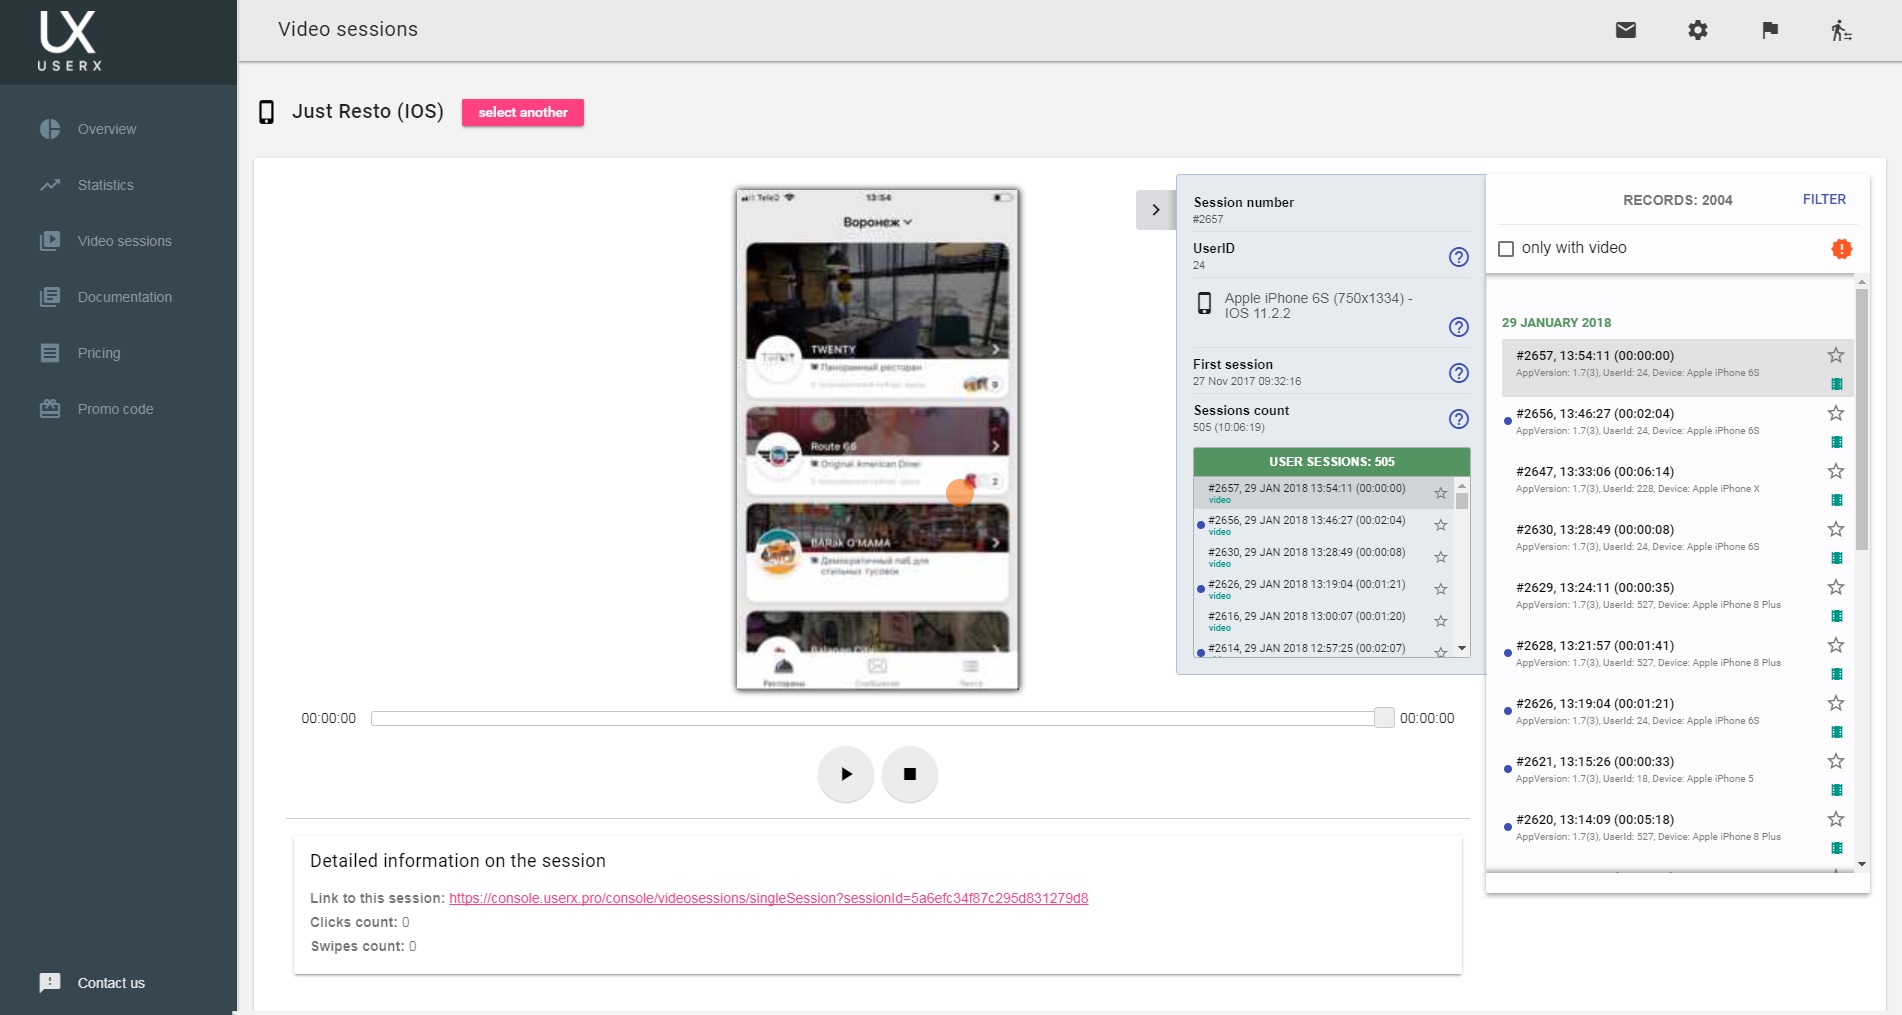Click the walking person logout icon
1902x1015 pixels.
(1841, 30)
